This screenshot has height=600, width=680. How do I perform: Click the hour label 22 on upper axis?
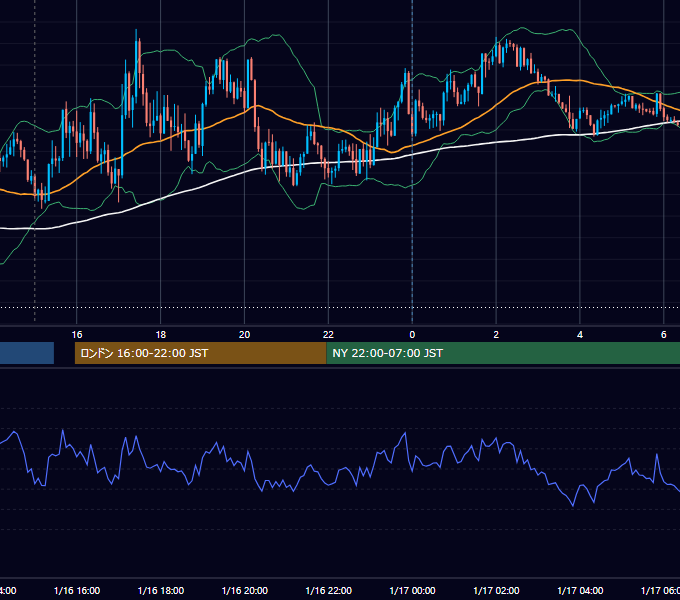tap(328, 335)
